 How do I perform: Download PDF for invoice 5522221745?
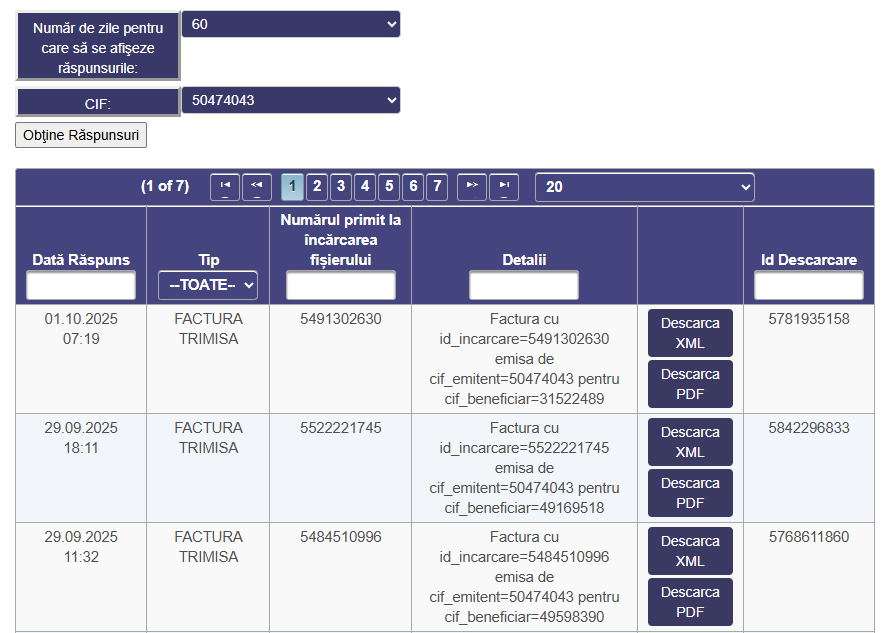coord(690,493)
